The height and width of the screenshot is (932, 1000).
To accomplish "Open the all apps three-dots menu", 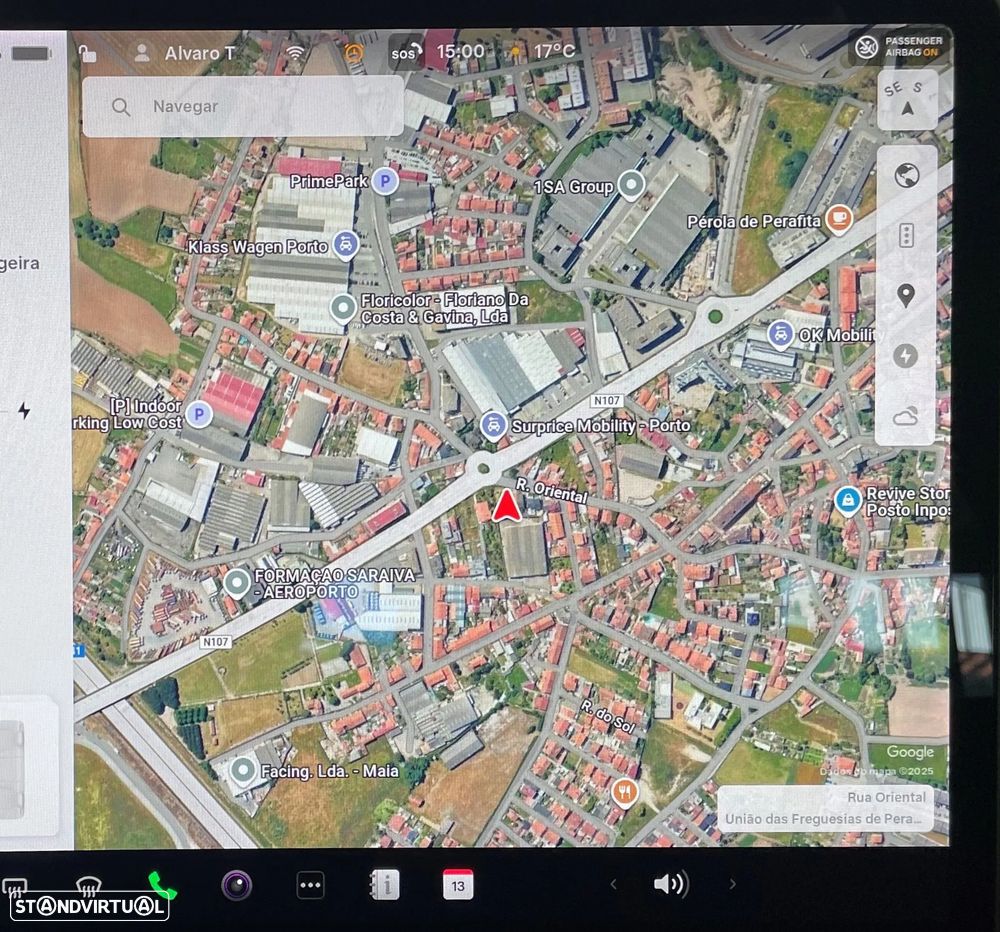I will click(x=311, y=885).
